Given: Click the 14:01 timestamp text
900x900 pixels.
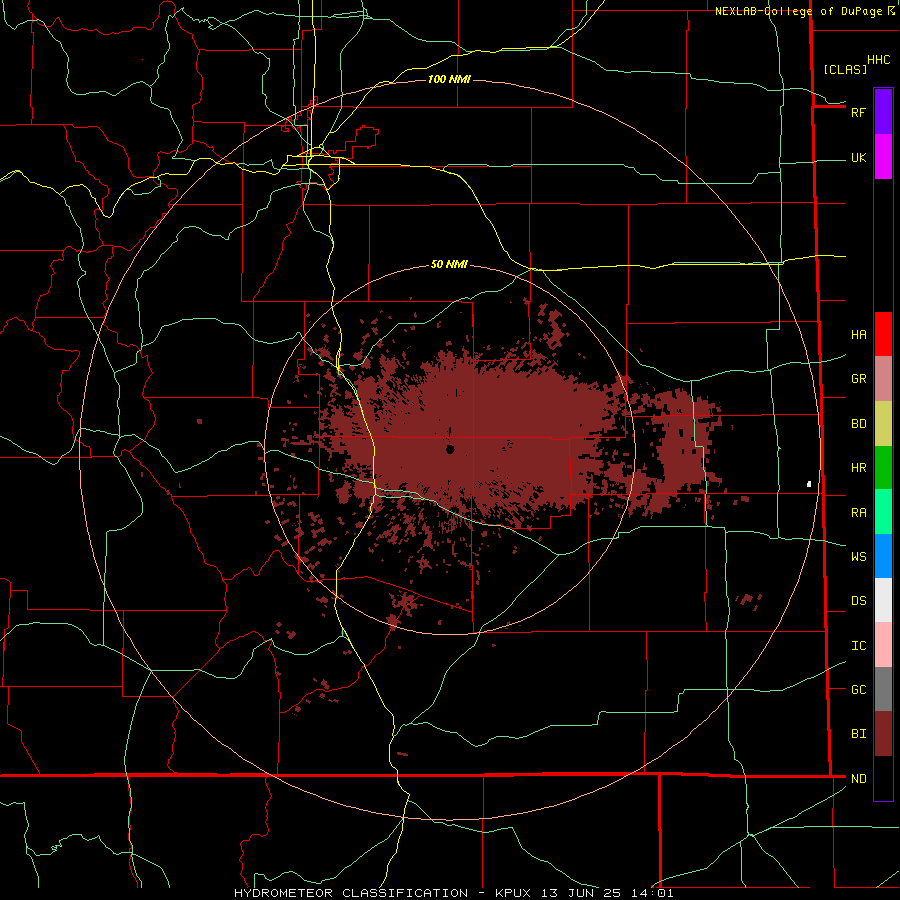Looking at the screenshot, I should (651, 893).
